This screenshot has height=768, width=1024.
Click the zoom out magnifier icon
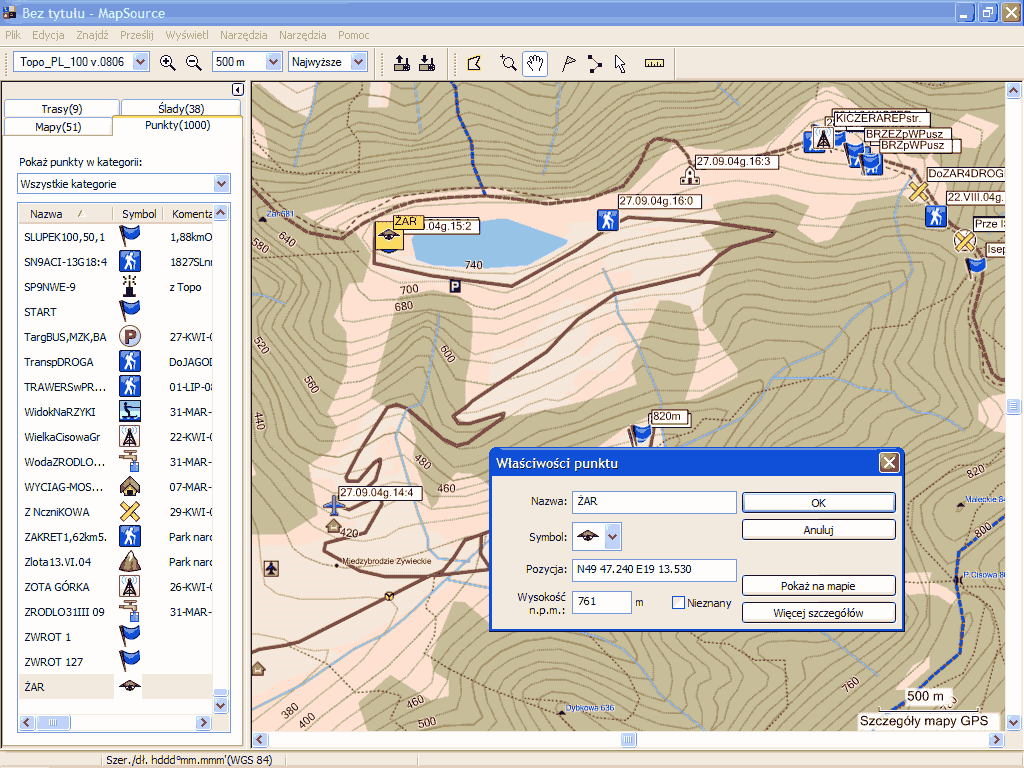pos(193,62)
